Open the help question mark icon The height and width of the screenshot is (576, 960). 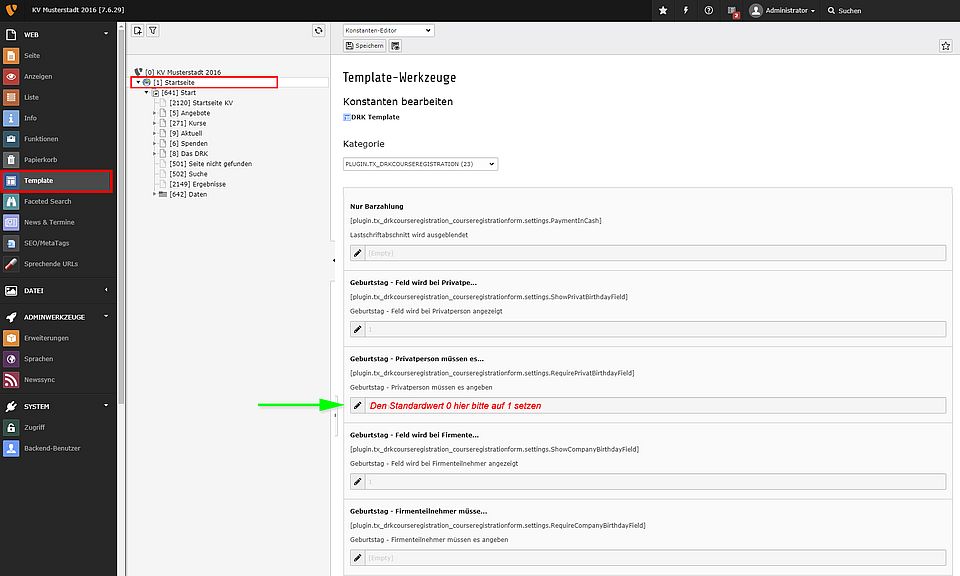[709, 10]
